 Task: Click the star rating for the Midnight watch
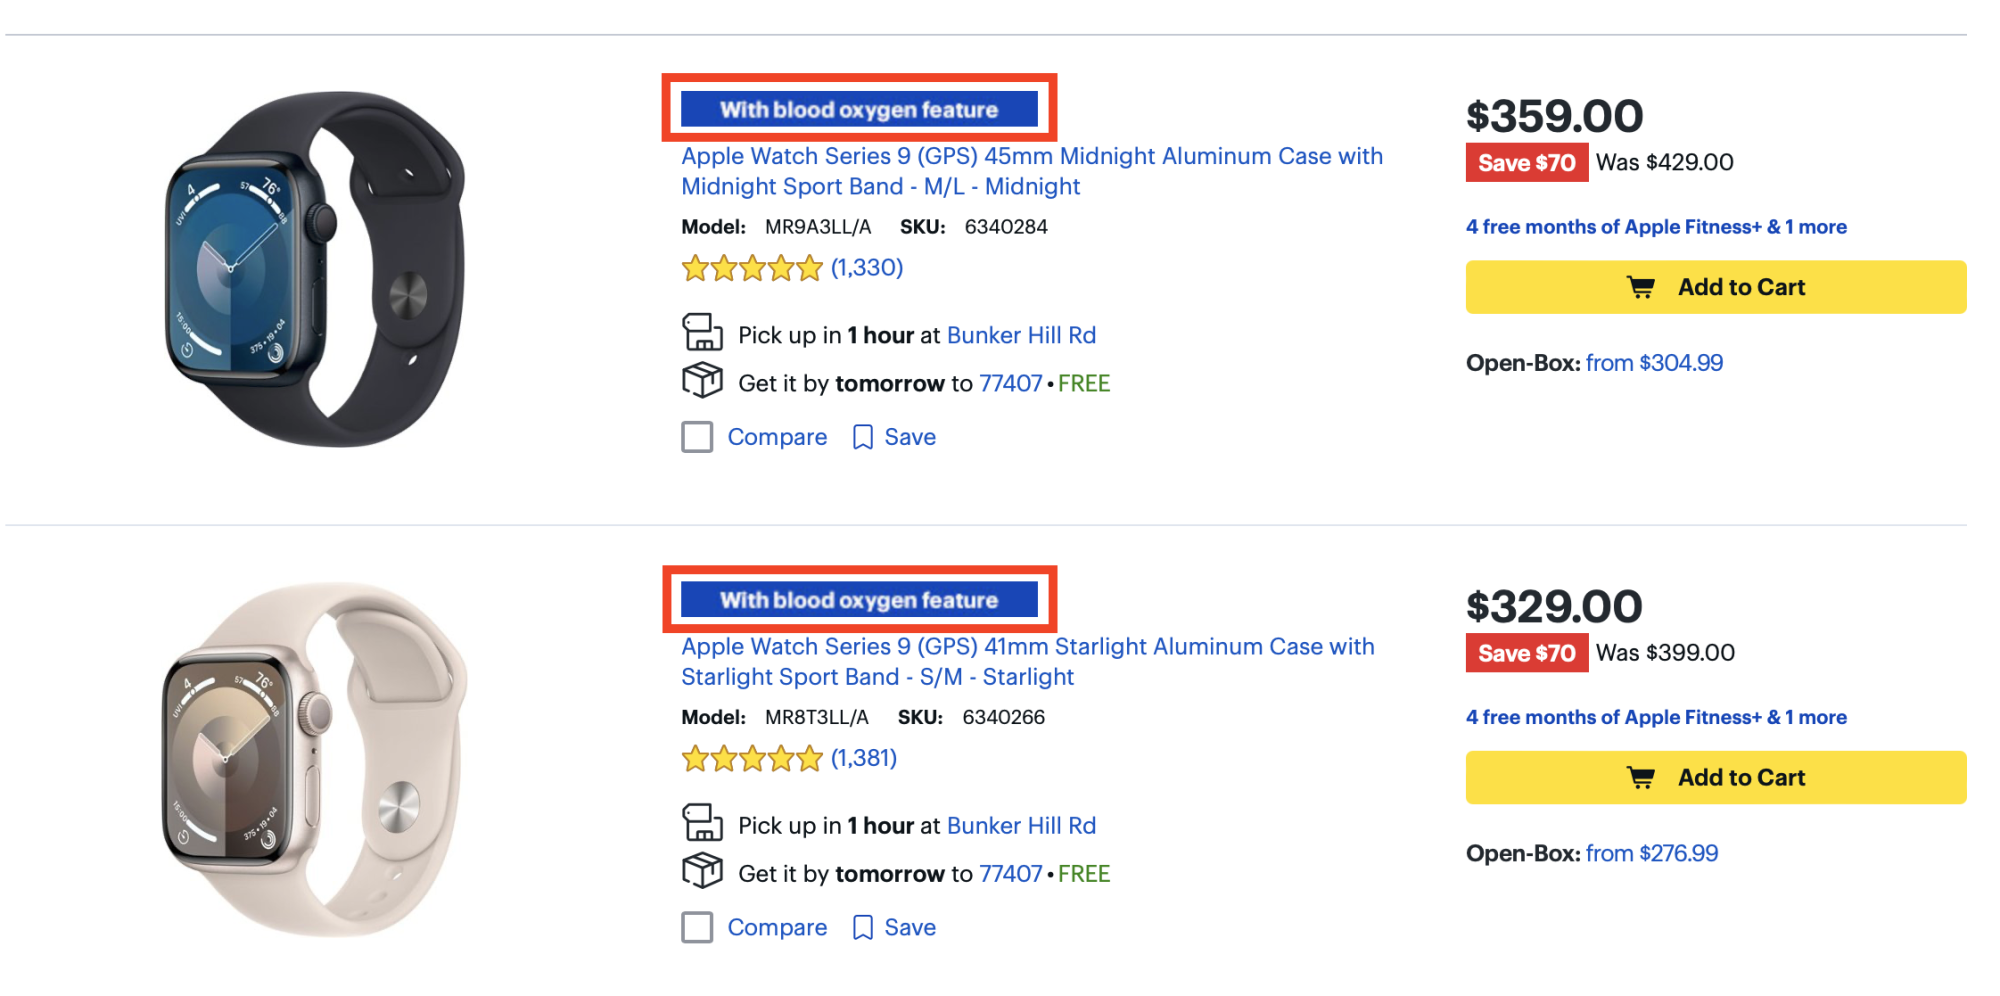pyautogui.click(x=752, y=268)
